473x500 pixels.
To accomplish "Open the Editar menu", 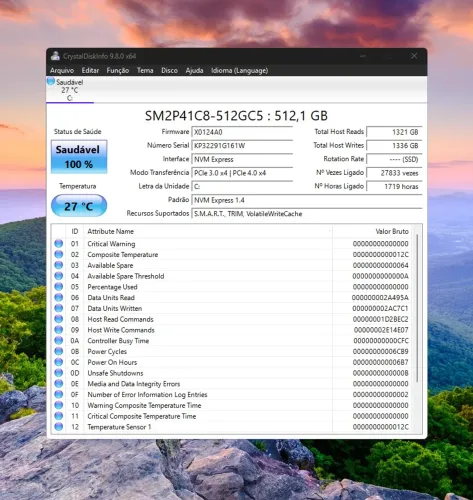I will pos(90,70).
